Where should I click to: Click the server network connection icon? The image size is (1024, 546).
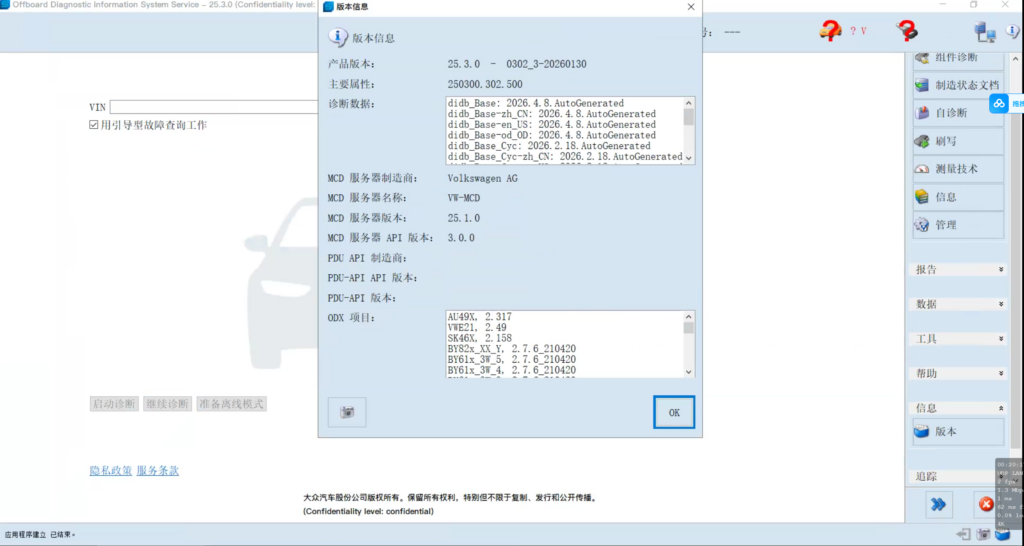(984, 31)
